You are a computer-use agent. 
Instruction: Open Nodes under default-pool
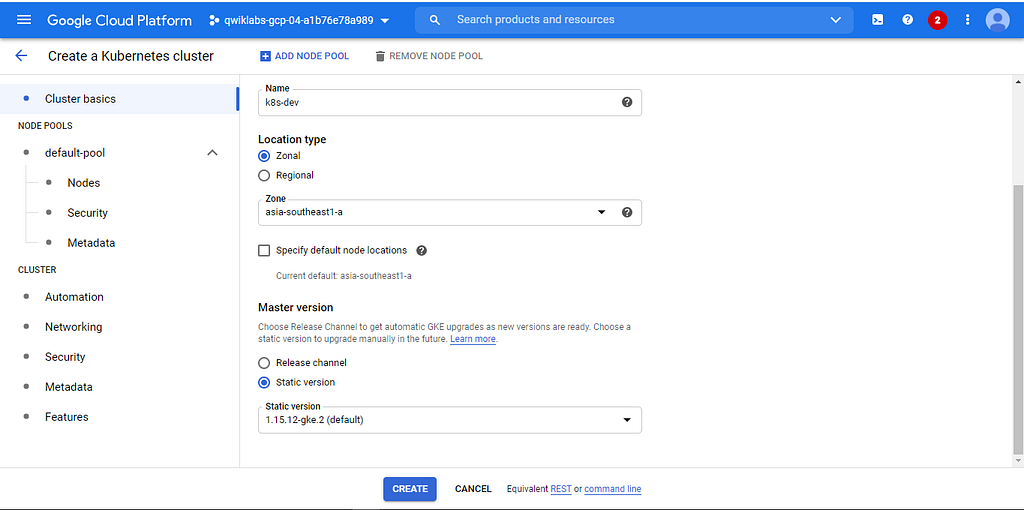pyautogui.click(x=84, y=183)
